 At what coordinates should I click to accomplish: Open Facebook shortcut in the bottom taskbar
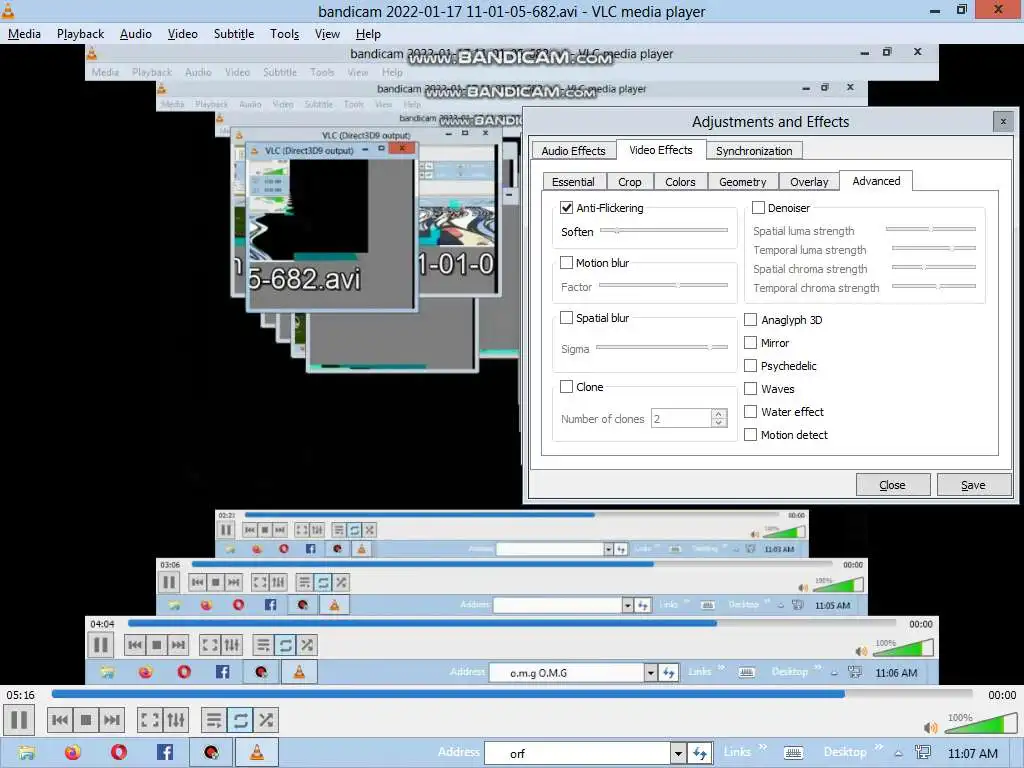pos(165,753)
